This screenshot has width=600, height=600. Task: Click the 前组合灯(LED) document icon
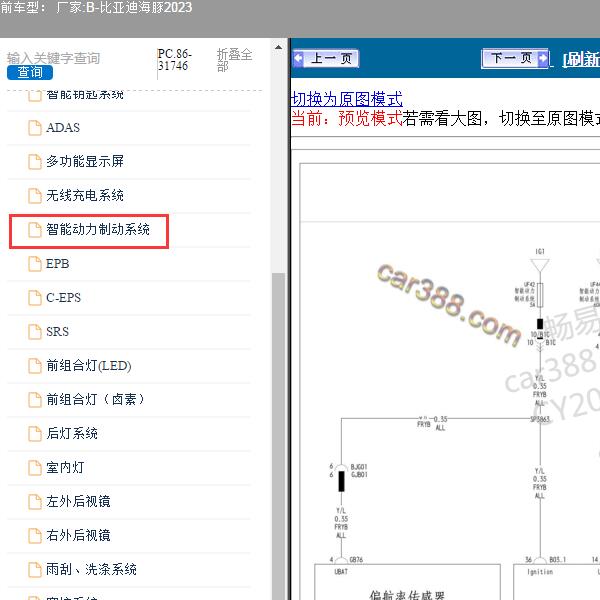[35, 365]
